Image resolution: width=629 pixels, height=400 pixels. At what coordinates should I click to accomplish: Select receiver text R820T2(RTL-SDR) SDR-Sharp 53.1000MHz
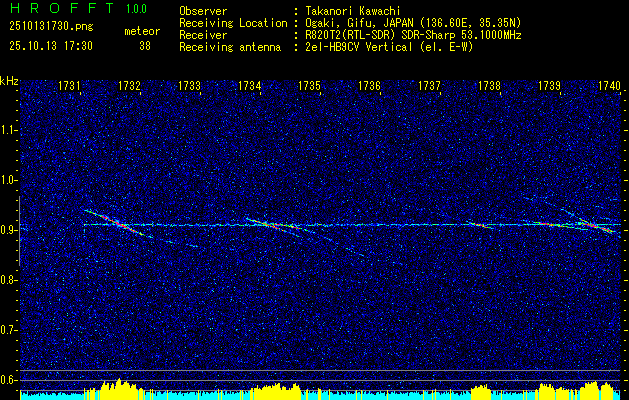click(x=413, y=35)
